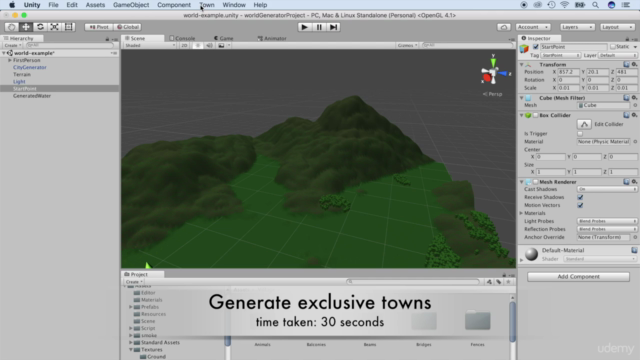640x360 pixels.
Task: Toggle scene lighting icon
Action: click(x=198, y=45)
